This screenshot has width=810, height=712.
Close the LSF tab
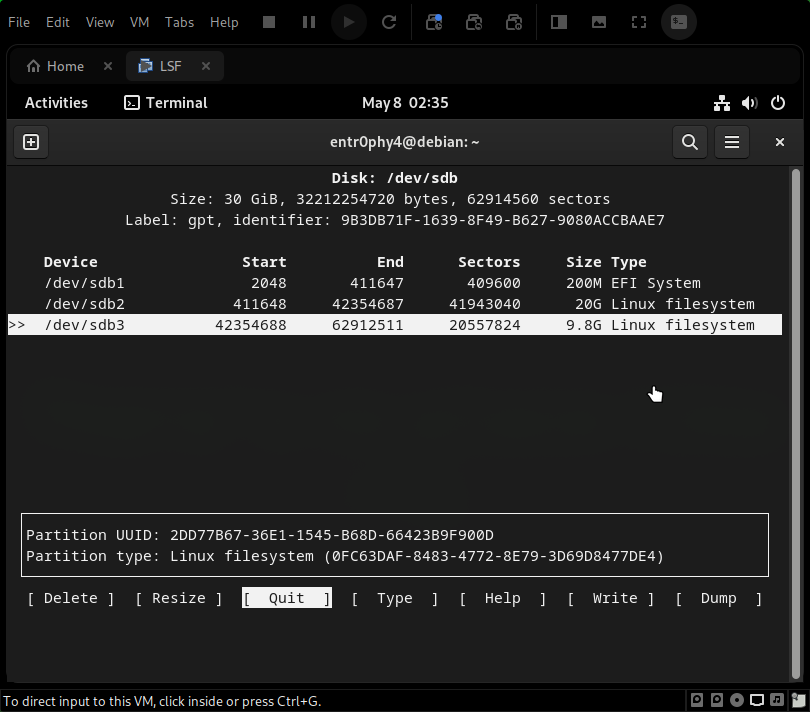click(206, 66)
